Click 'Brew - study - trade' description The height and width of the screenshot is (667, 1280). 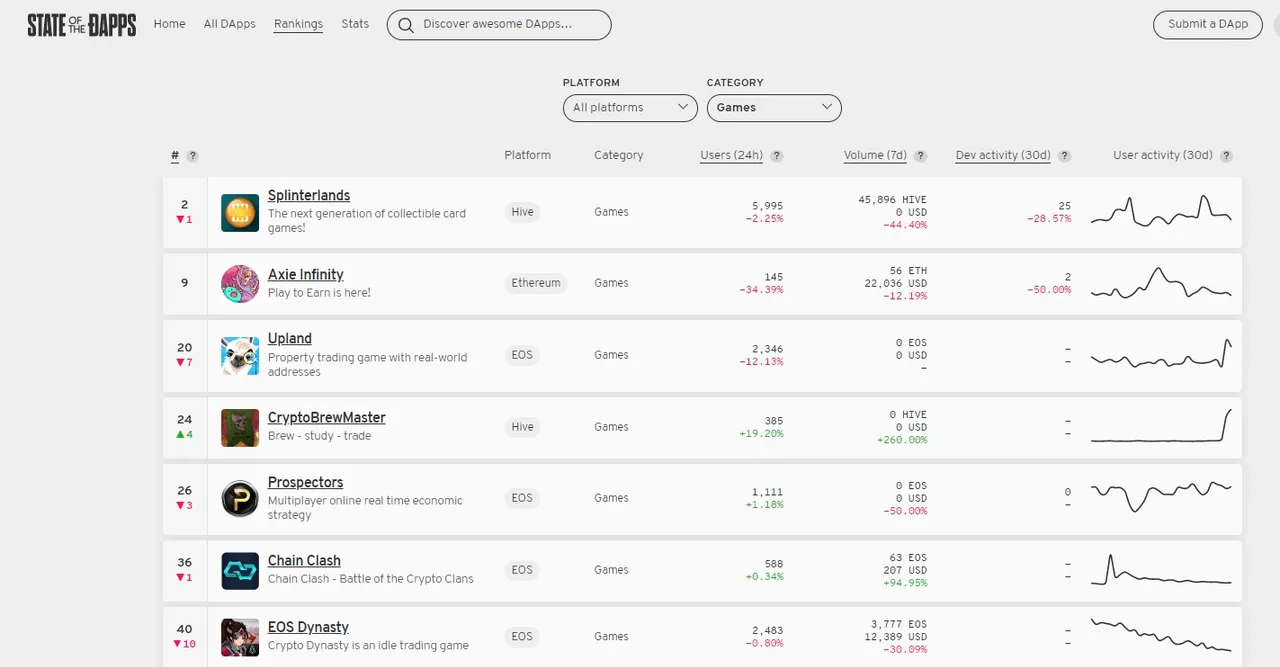[x=319, y=436]
